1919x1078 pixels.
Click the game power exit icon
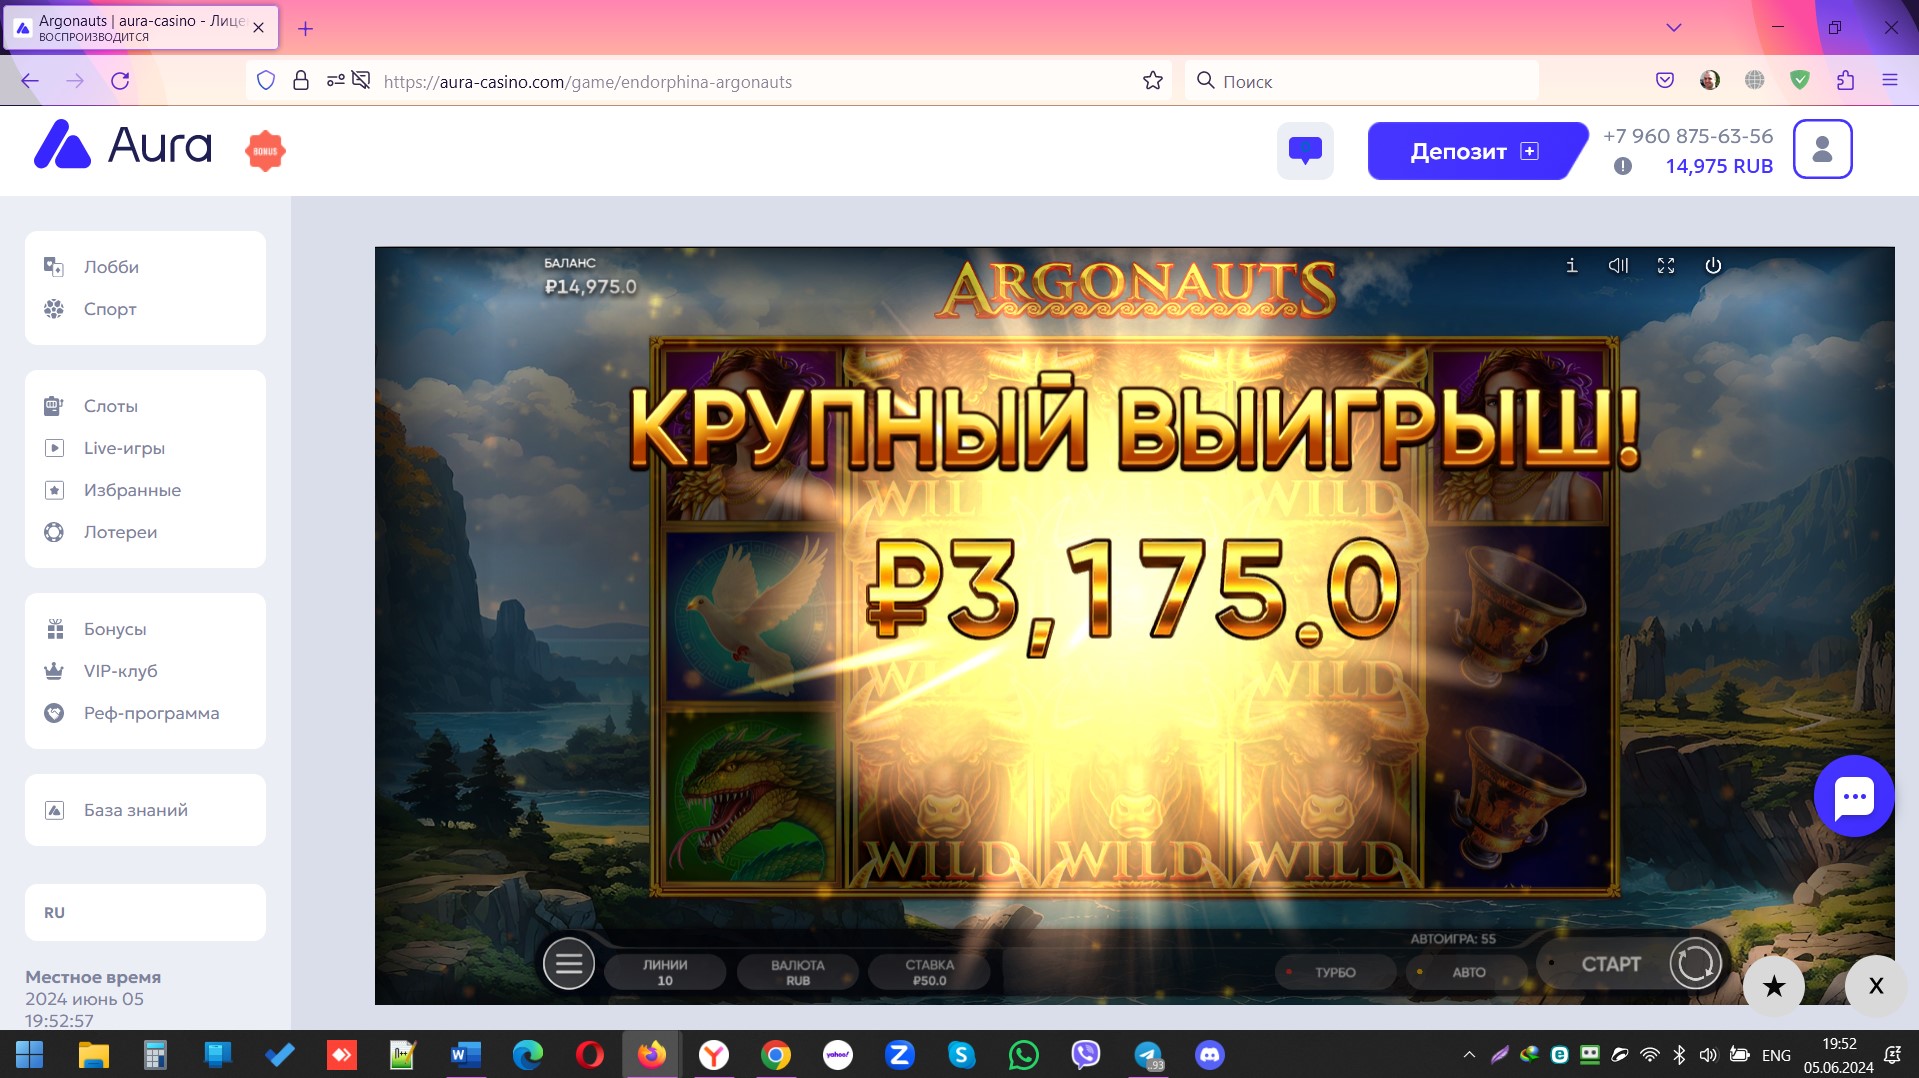click(1713, 265)
